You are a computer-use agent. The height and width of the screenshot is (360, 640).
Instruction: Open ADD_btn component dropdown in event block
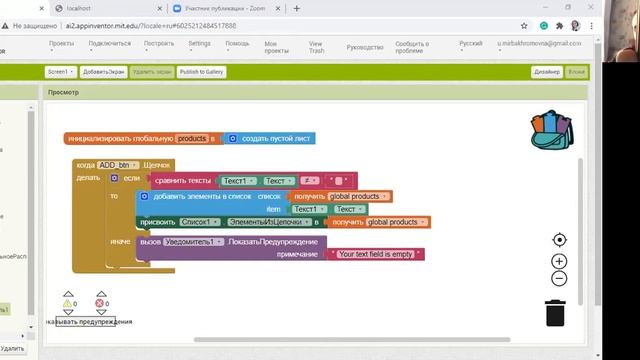pos(118,165)
